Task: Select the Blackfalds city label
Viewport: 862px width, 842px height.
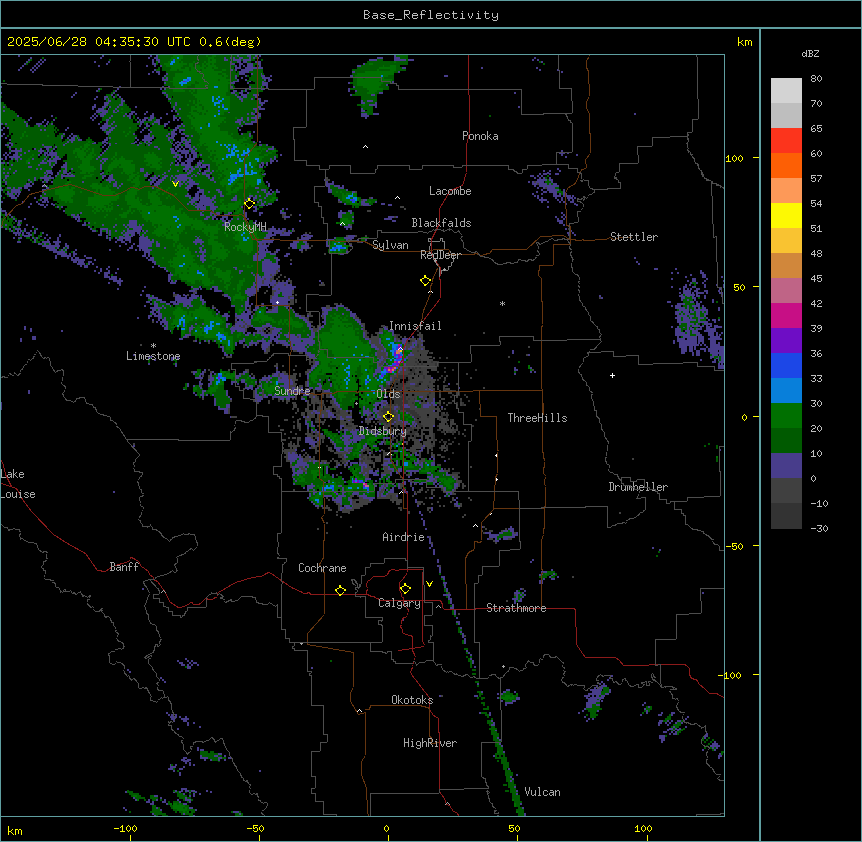Action: [441, 223]
